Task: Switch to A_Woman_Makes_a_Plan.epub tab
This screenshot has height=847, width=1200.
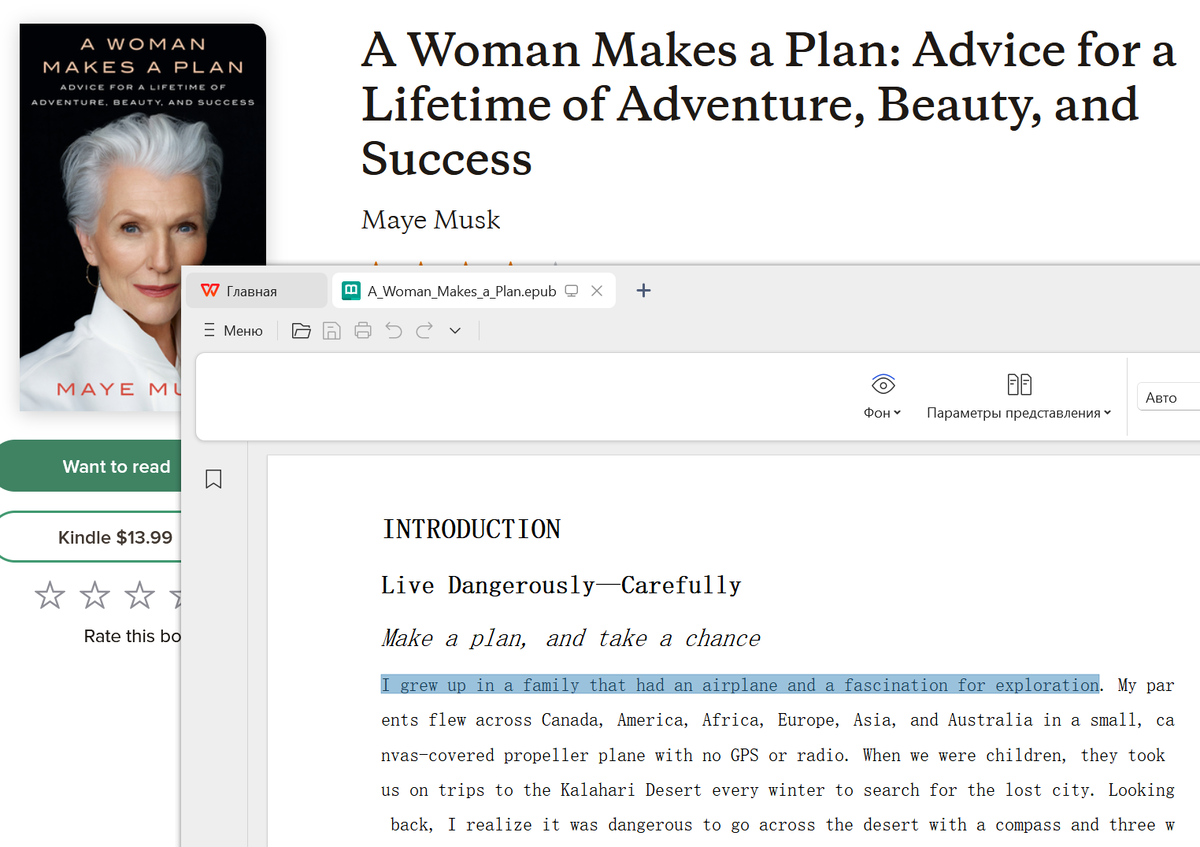Action: click(x=461, y=291)
